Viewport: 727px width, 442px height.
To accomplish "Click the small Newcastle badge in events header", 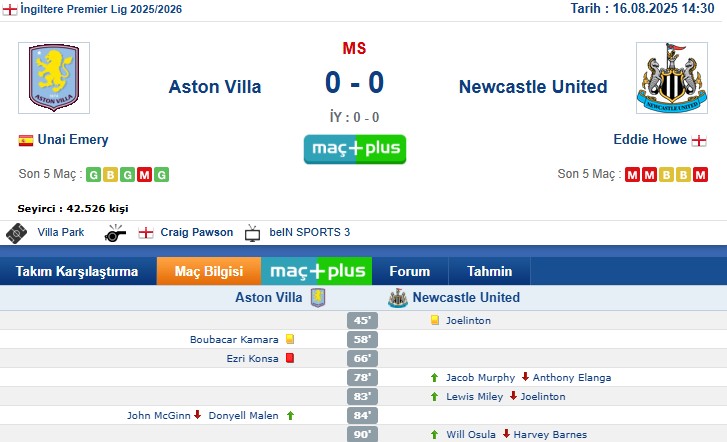I will 398,298.
